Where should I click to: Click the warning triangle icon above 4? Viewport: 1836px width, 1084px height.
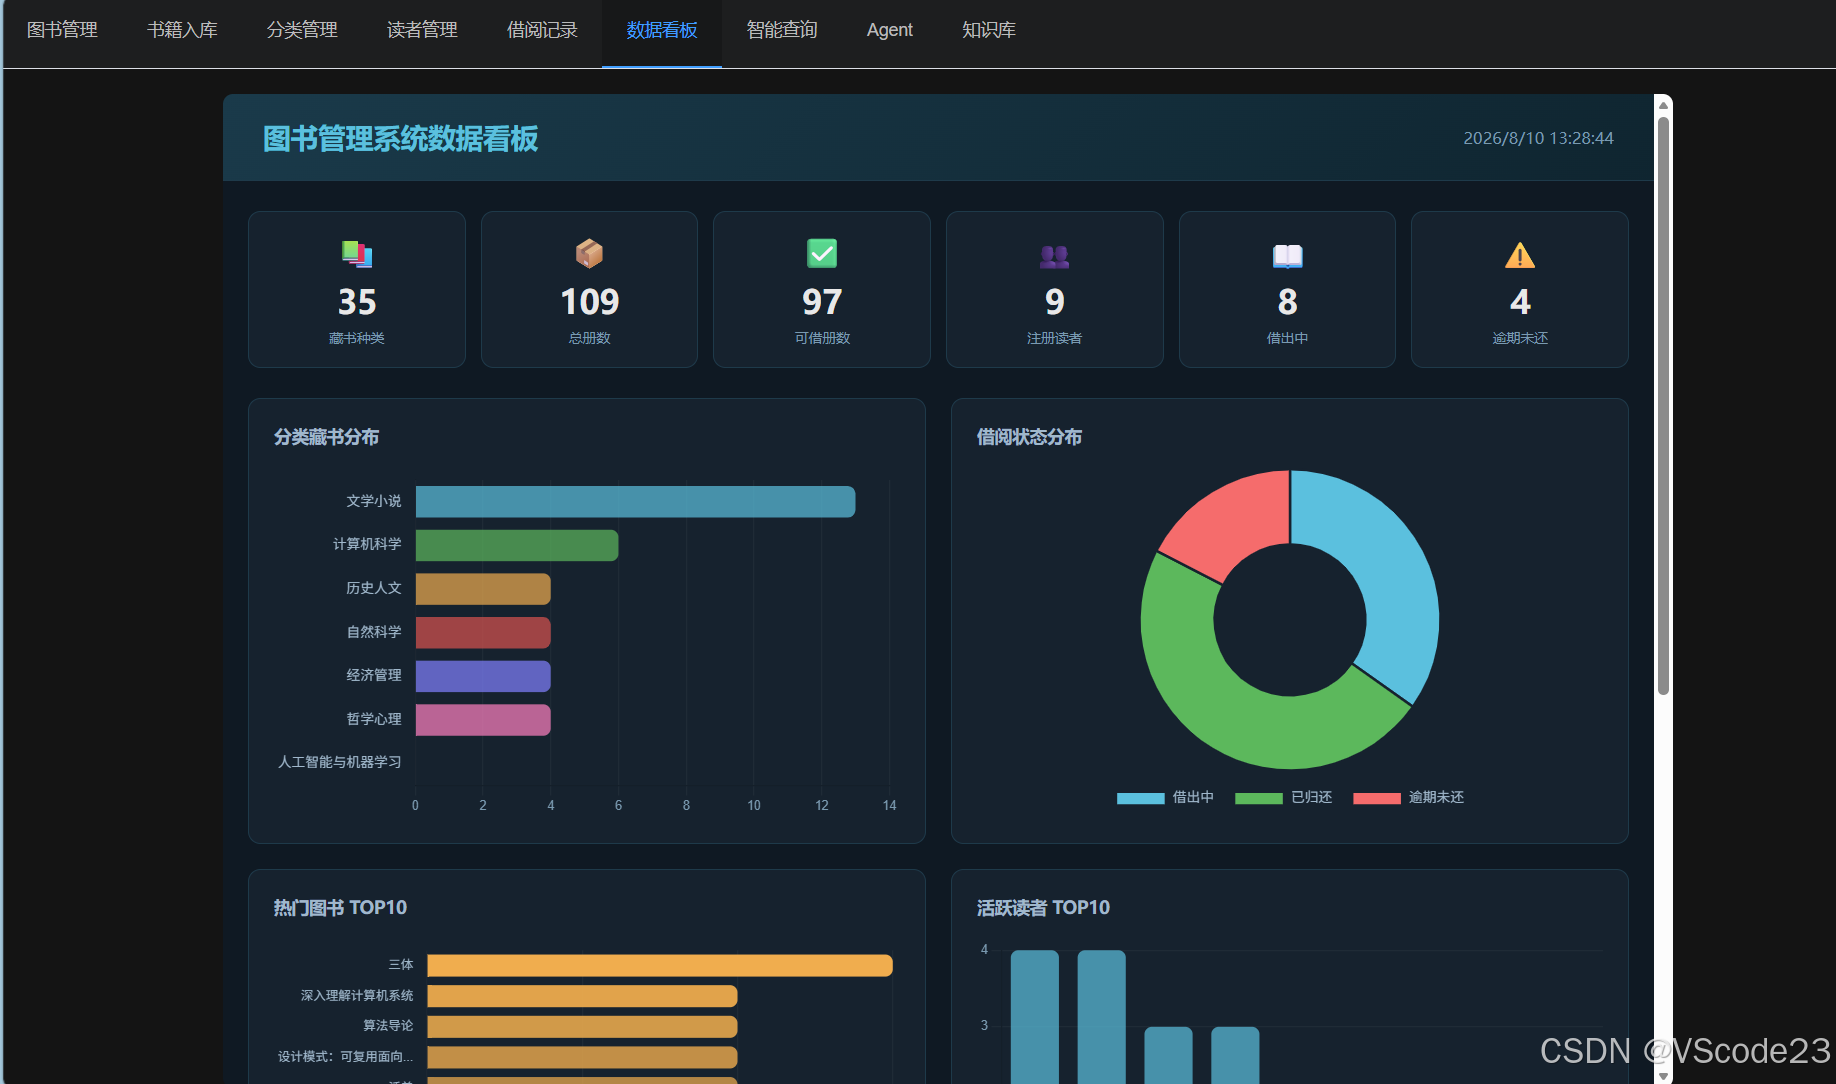coord(1520,255)
